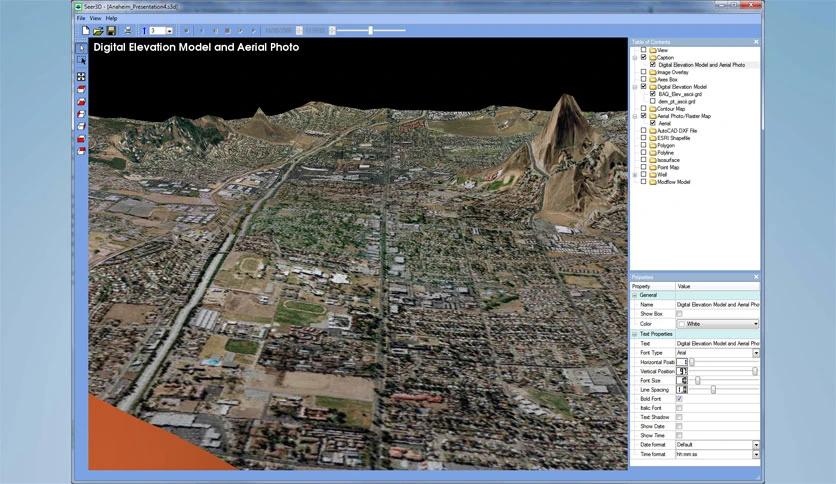Toggle the Bold Font checkbox
The height and width of the screenshot is (484, 836).
[x=680, y=399]
